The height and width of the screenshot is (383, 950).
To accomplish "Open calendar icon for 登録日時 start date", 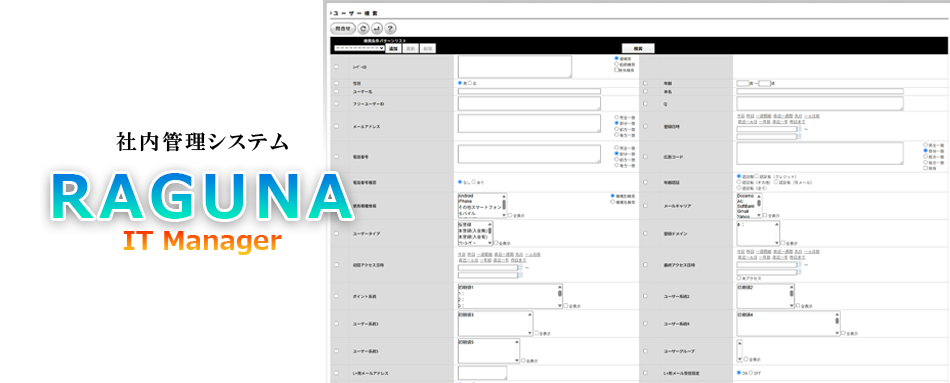I will (x=799, y=128).
